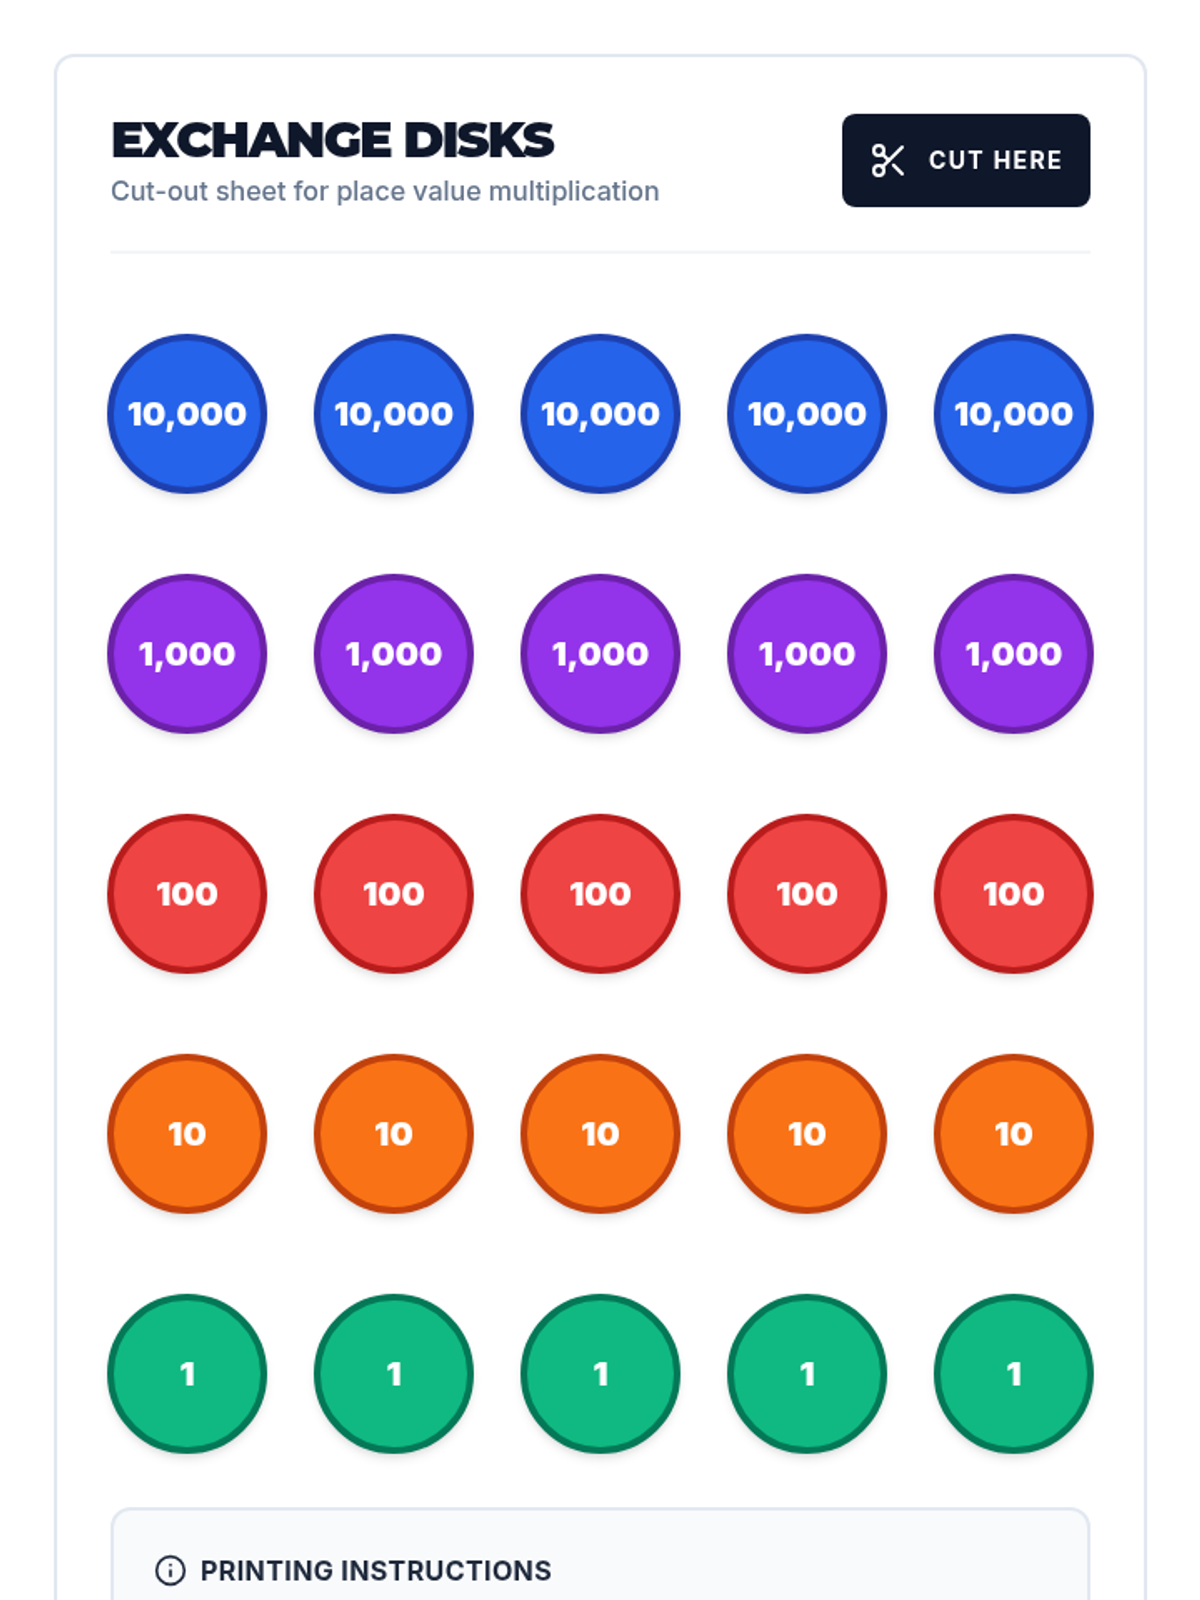Click the CUT HERE button
The height and width of the screenshot is (1600, 1200).
tap(966, 160)
